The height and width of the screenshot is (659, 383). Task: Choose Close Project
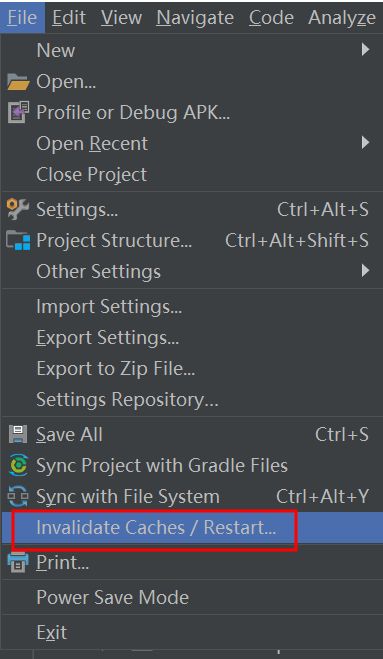click(191, 174)
